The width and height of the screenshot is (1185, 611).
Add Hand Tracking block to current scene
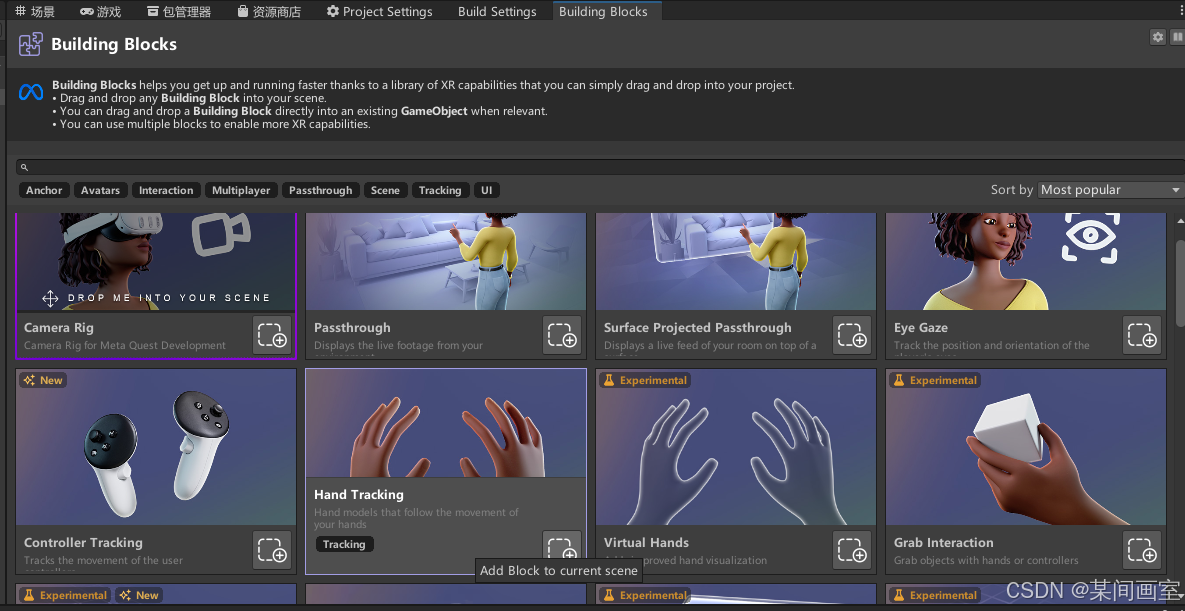562,546
